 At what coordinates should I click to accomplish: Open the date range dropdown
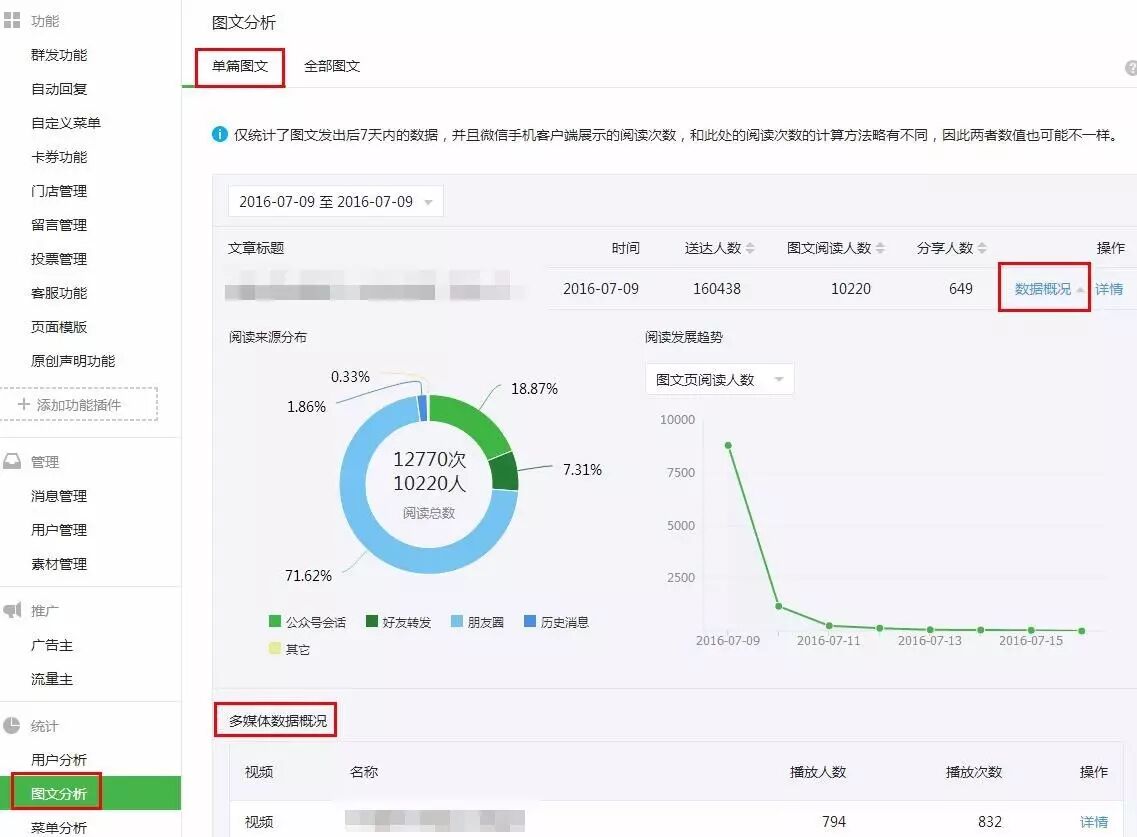click(335, 202)
